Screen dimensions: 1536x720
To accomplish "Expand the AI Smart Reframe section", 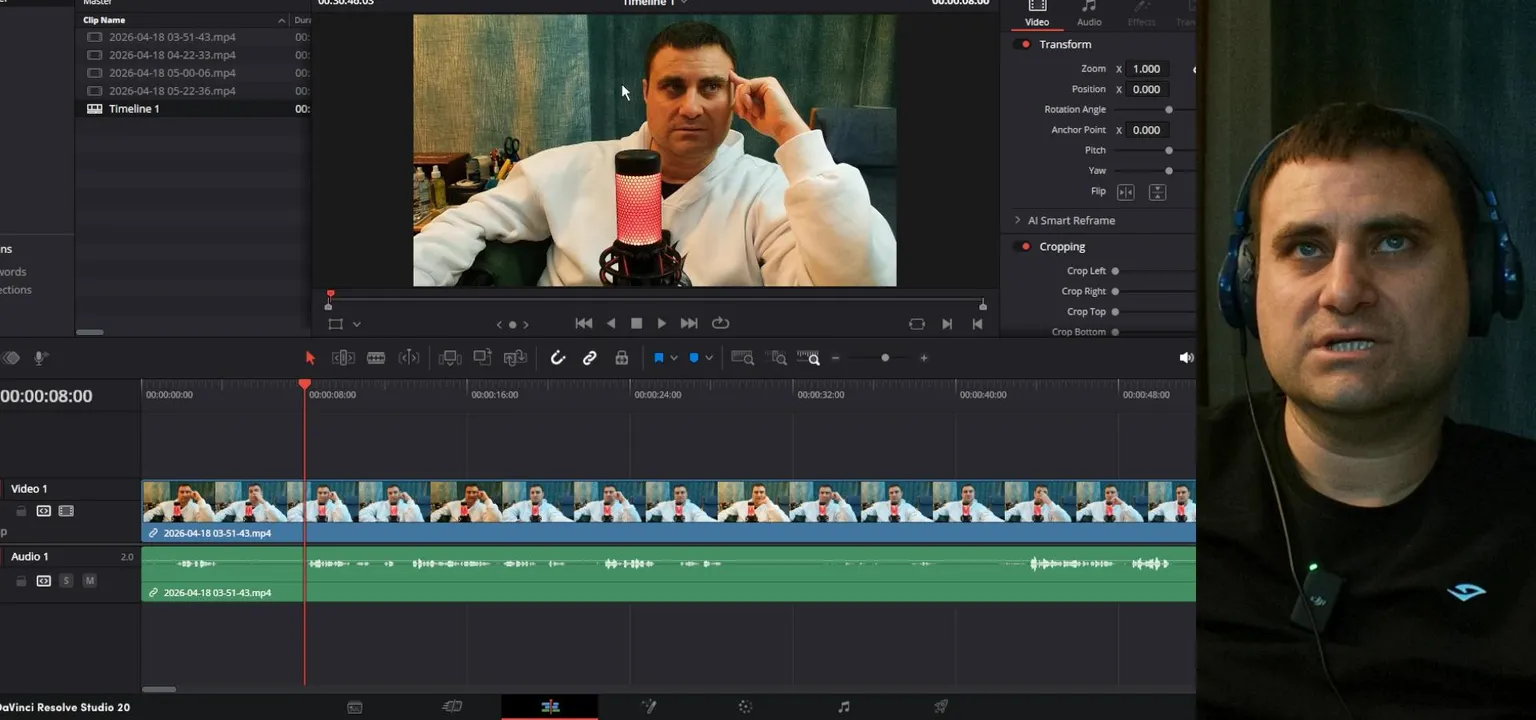I will [x=1017, y=220].
